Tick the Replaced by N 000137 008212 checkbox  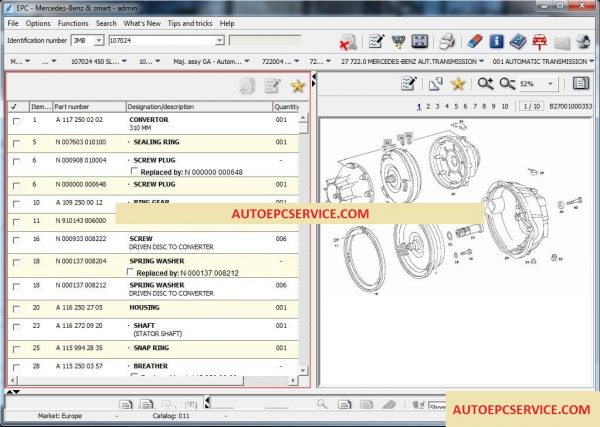tap(130, 272)
